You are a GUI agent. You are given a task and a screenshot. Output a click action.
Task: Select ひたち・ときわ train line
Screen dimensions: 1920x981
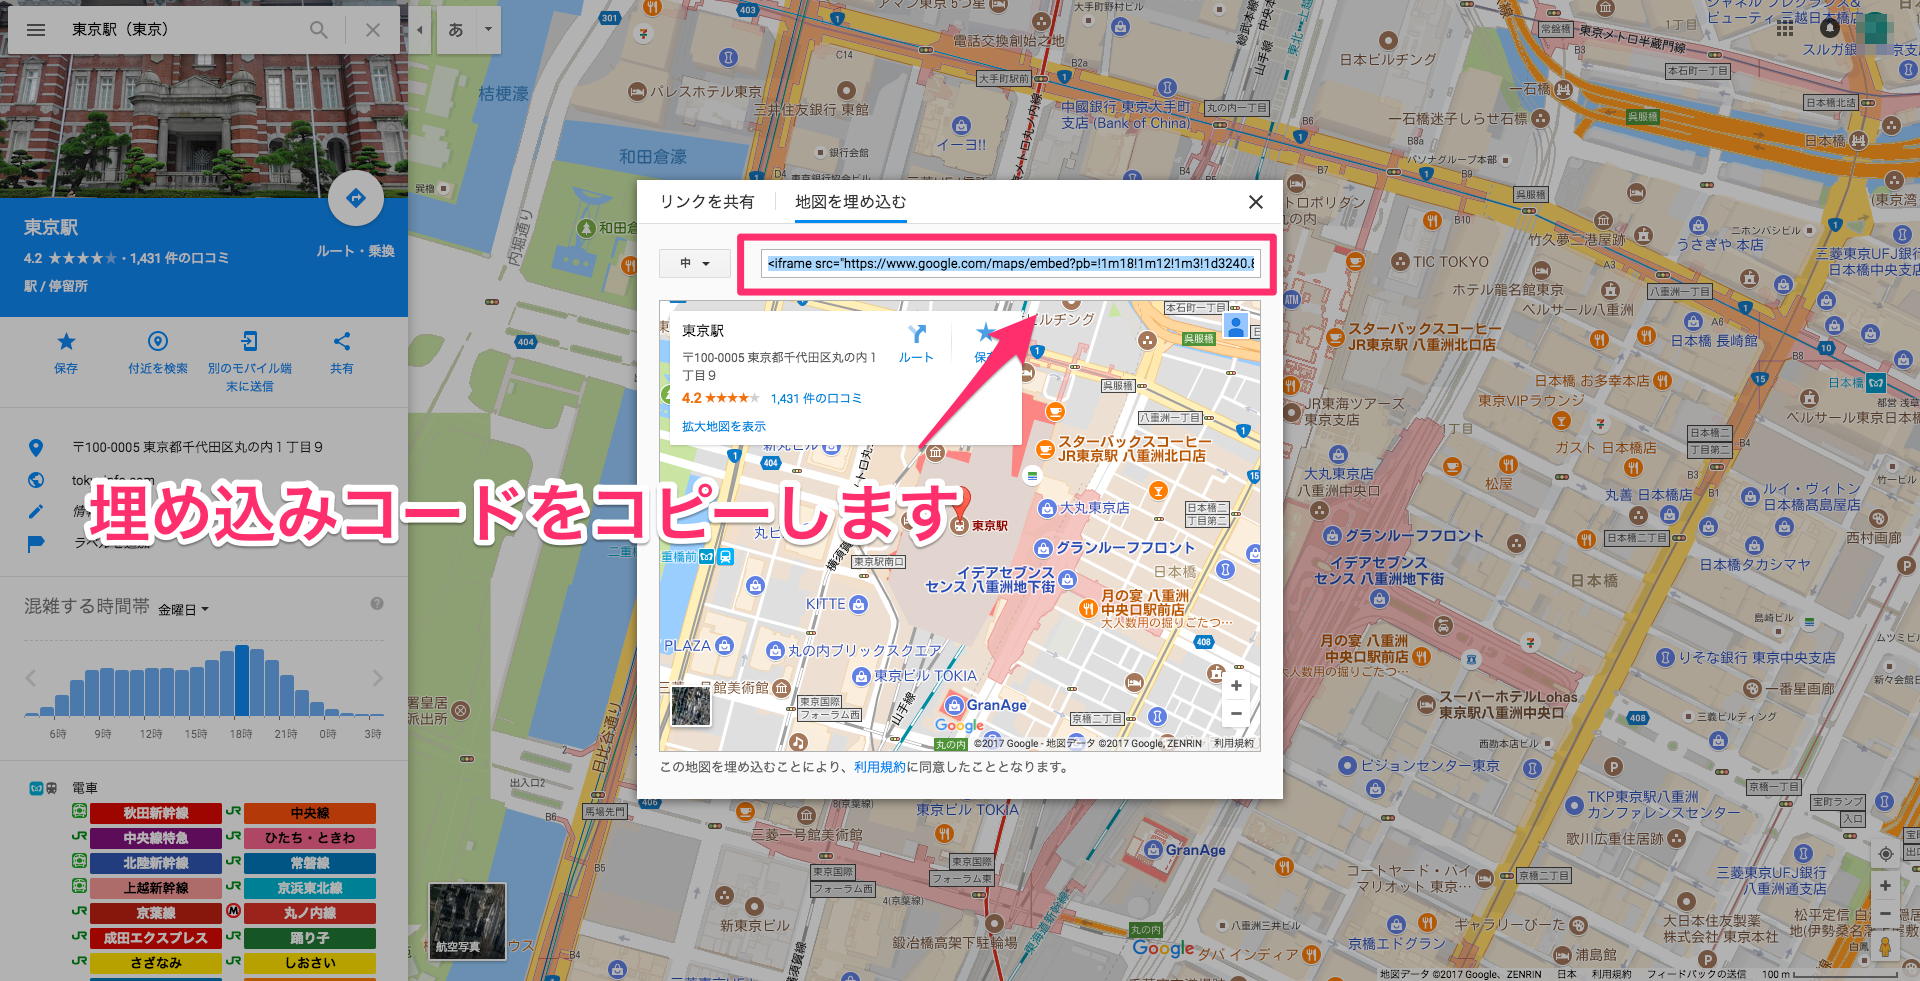tap(310, 838)
